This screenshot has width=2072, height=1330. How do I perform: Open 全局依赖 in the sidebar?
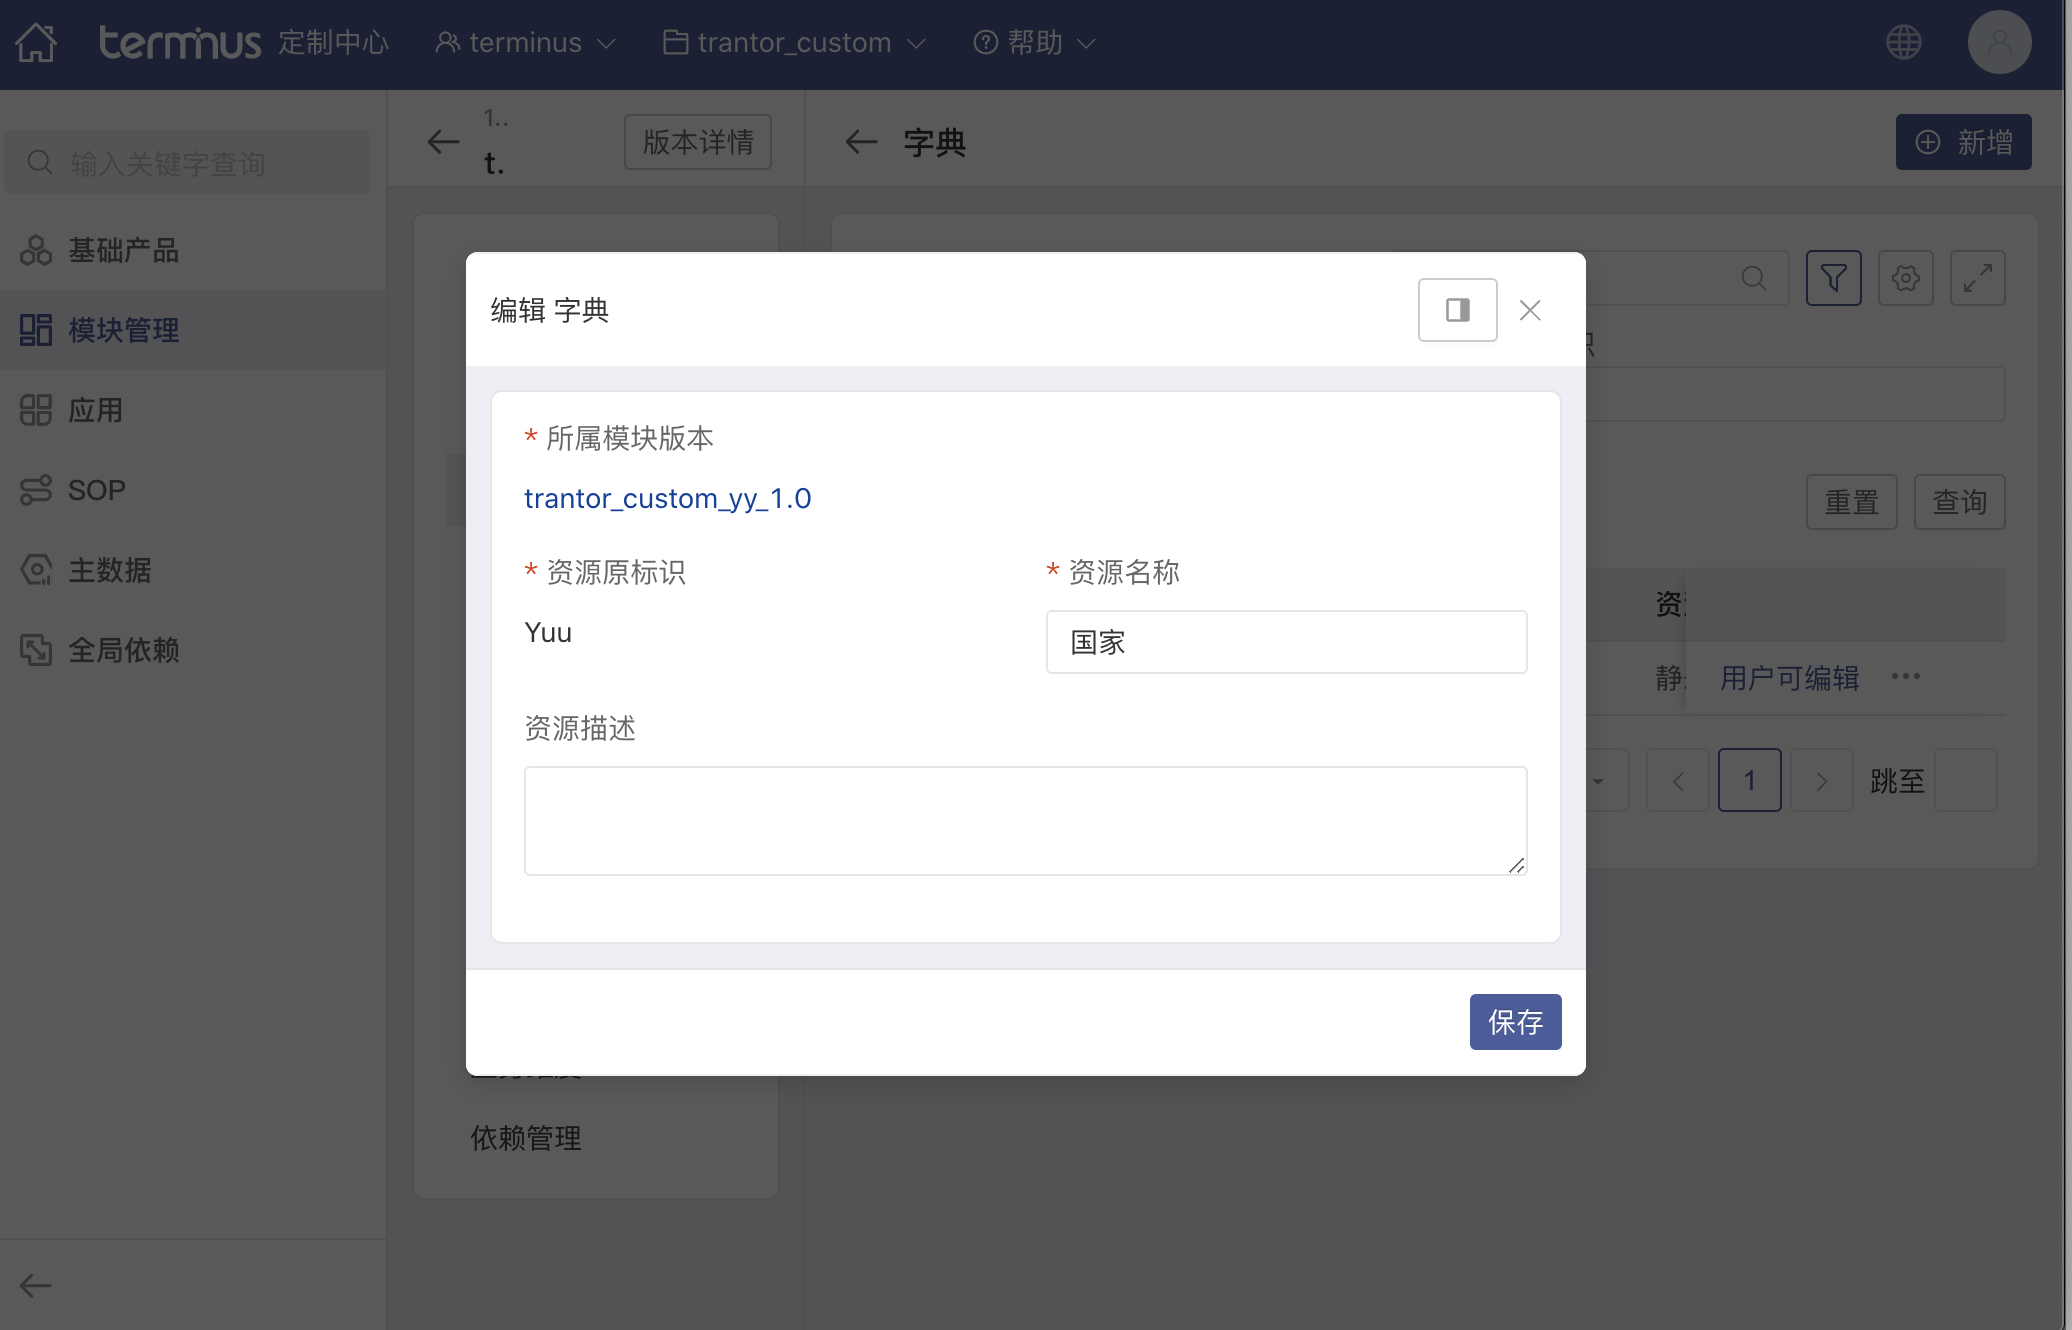click(193, 650)
